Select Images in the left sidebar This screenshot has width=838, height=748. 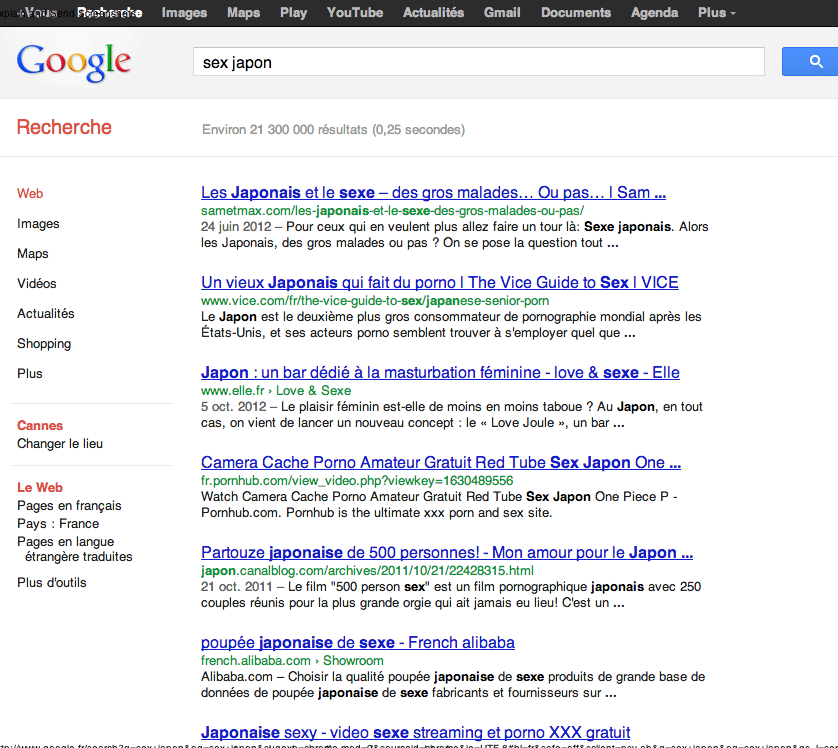click(38, 223)
